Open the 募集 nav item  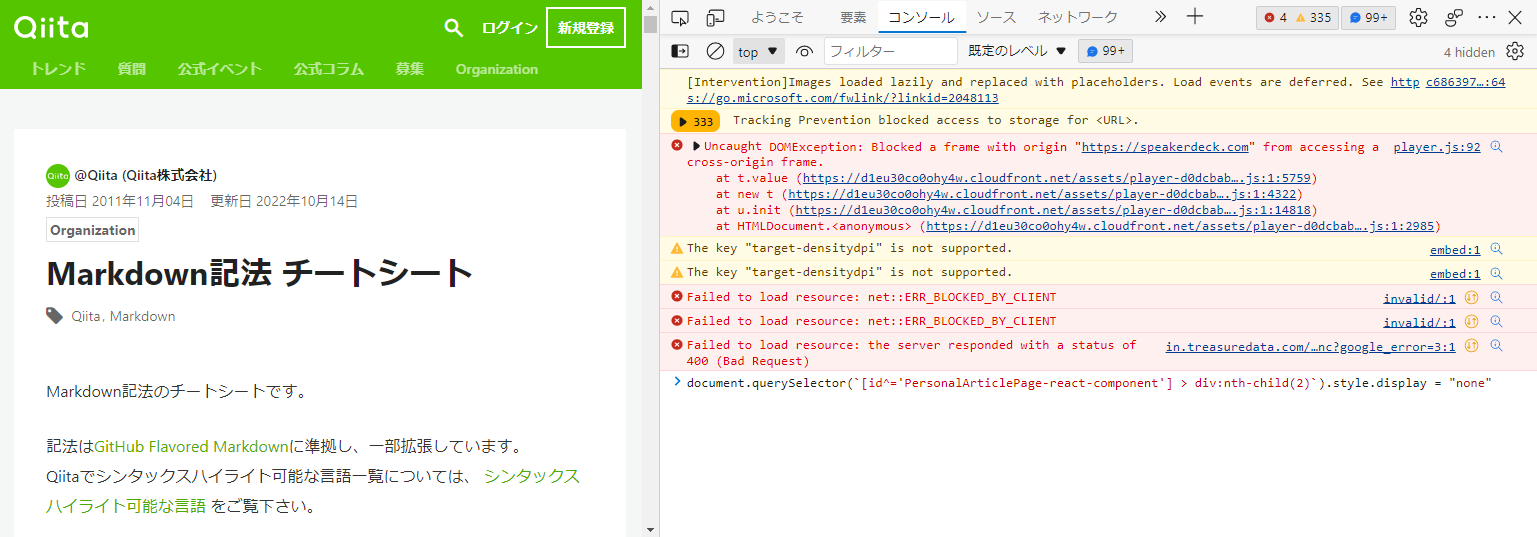[x=409, y=69]
